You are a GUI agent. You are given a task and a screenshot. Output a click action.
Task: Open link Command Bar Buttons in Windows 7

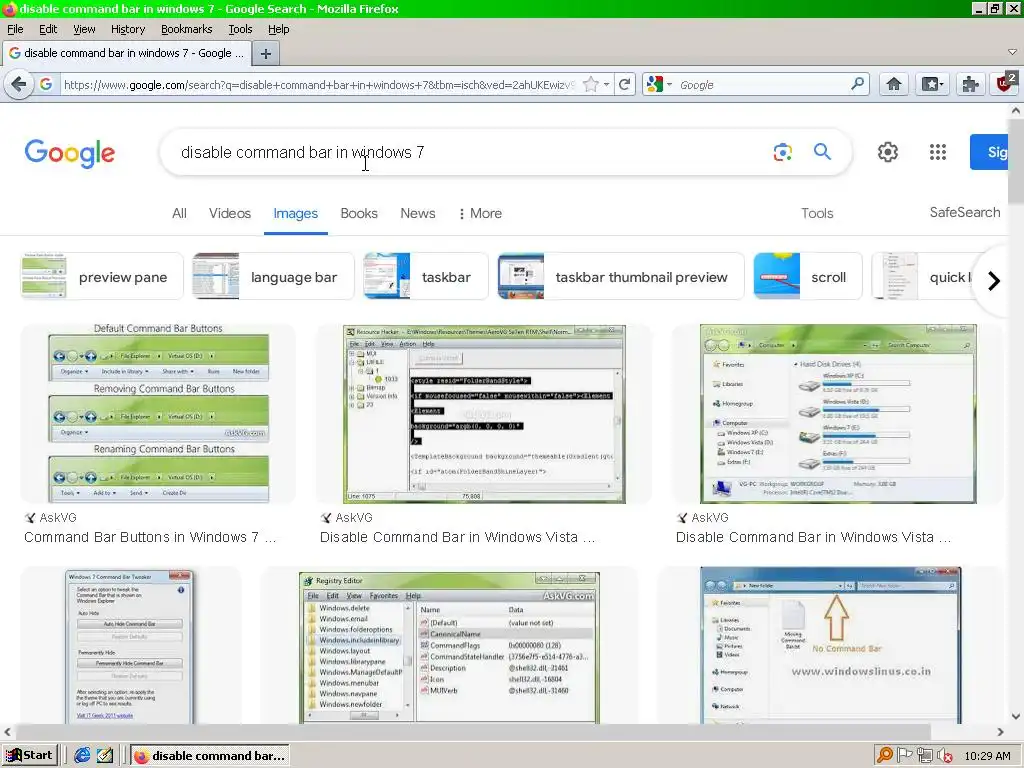[x=150, y=537]
